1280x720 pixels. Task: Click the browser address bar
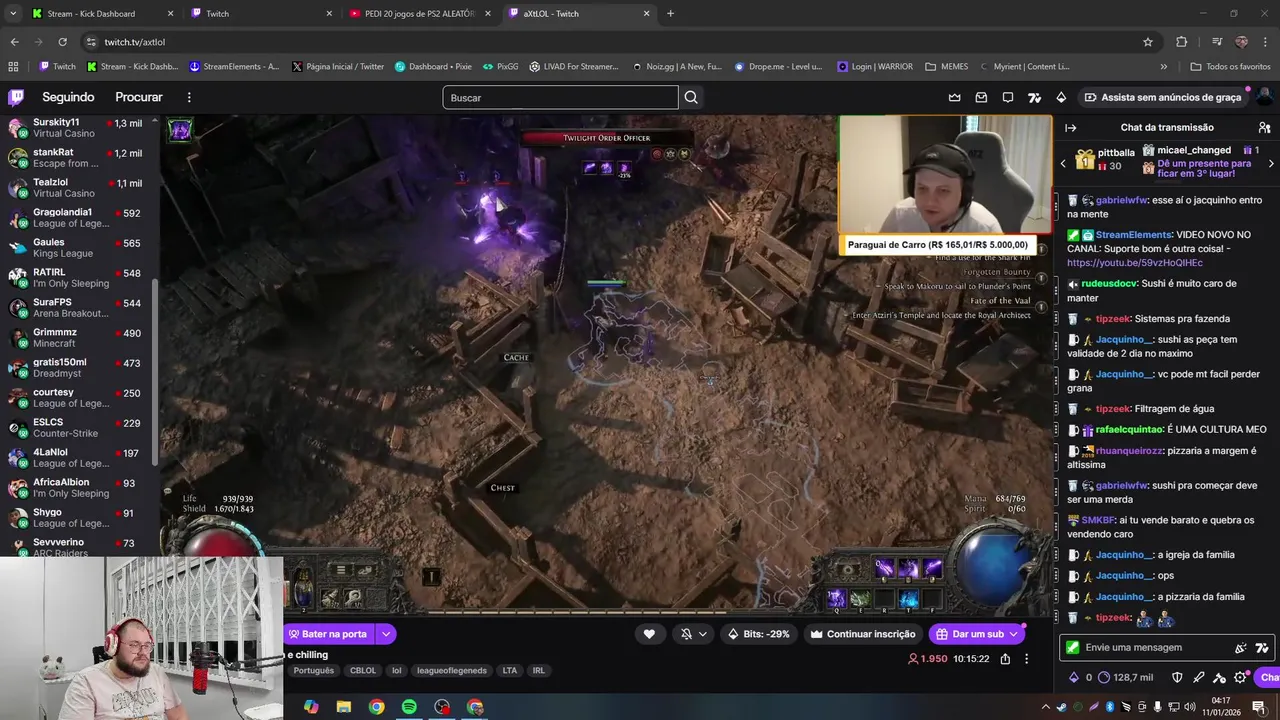[x=618, y=42]
